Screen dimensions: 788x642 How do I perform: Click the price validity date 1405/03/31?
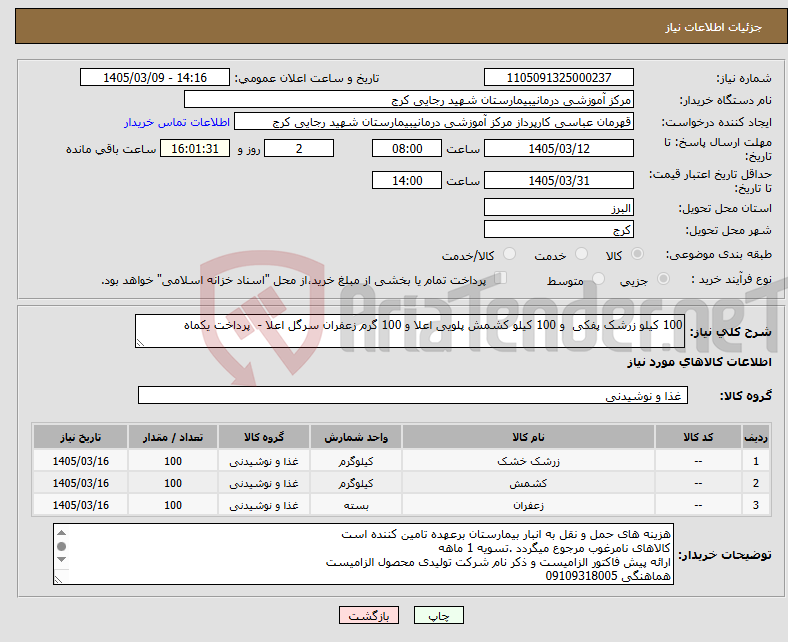point(558,180)
